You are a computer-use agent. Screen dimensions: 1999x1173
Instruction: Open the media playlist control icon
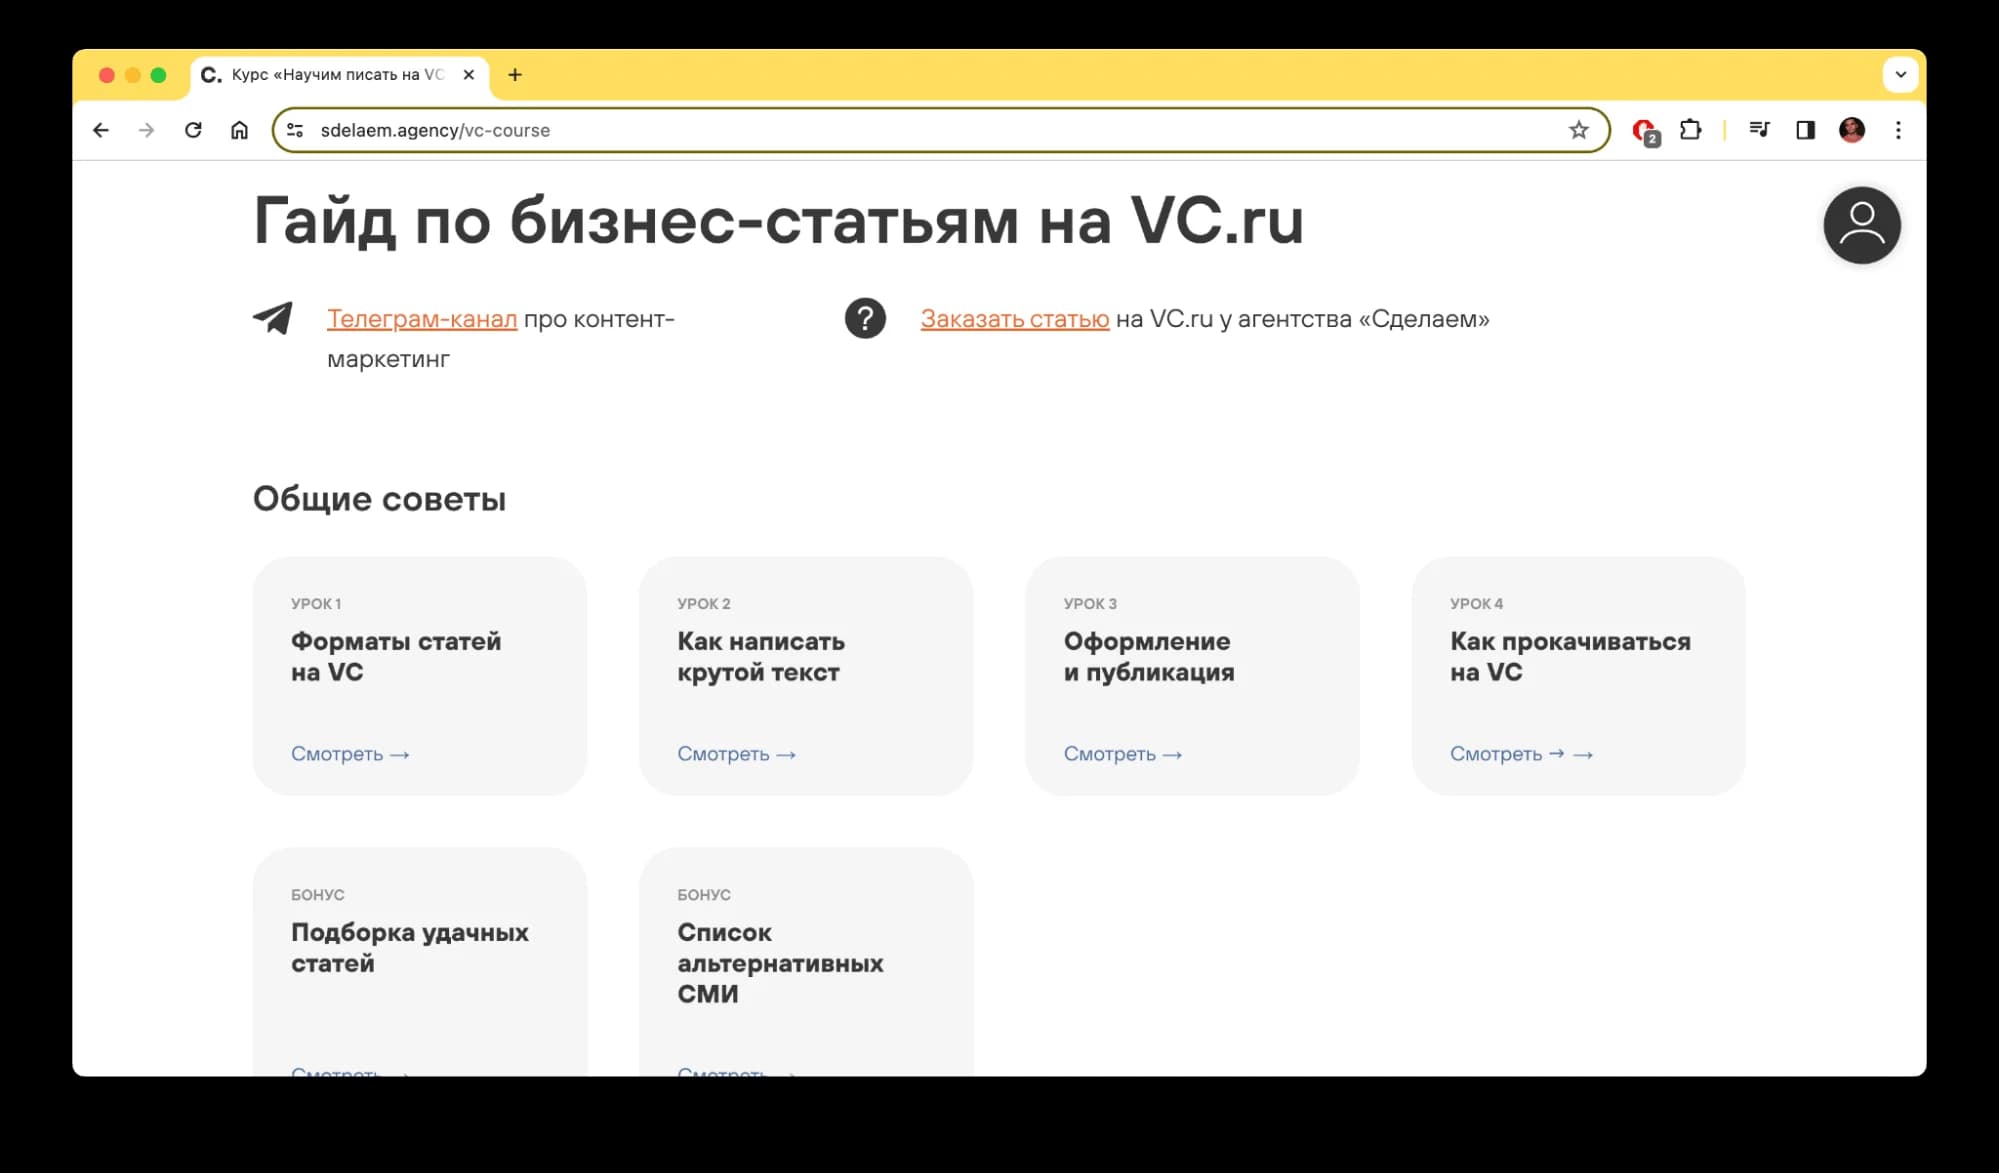click(x=1759, y=130)
